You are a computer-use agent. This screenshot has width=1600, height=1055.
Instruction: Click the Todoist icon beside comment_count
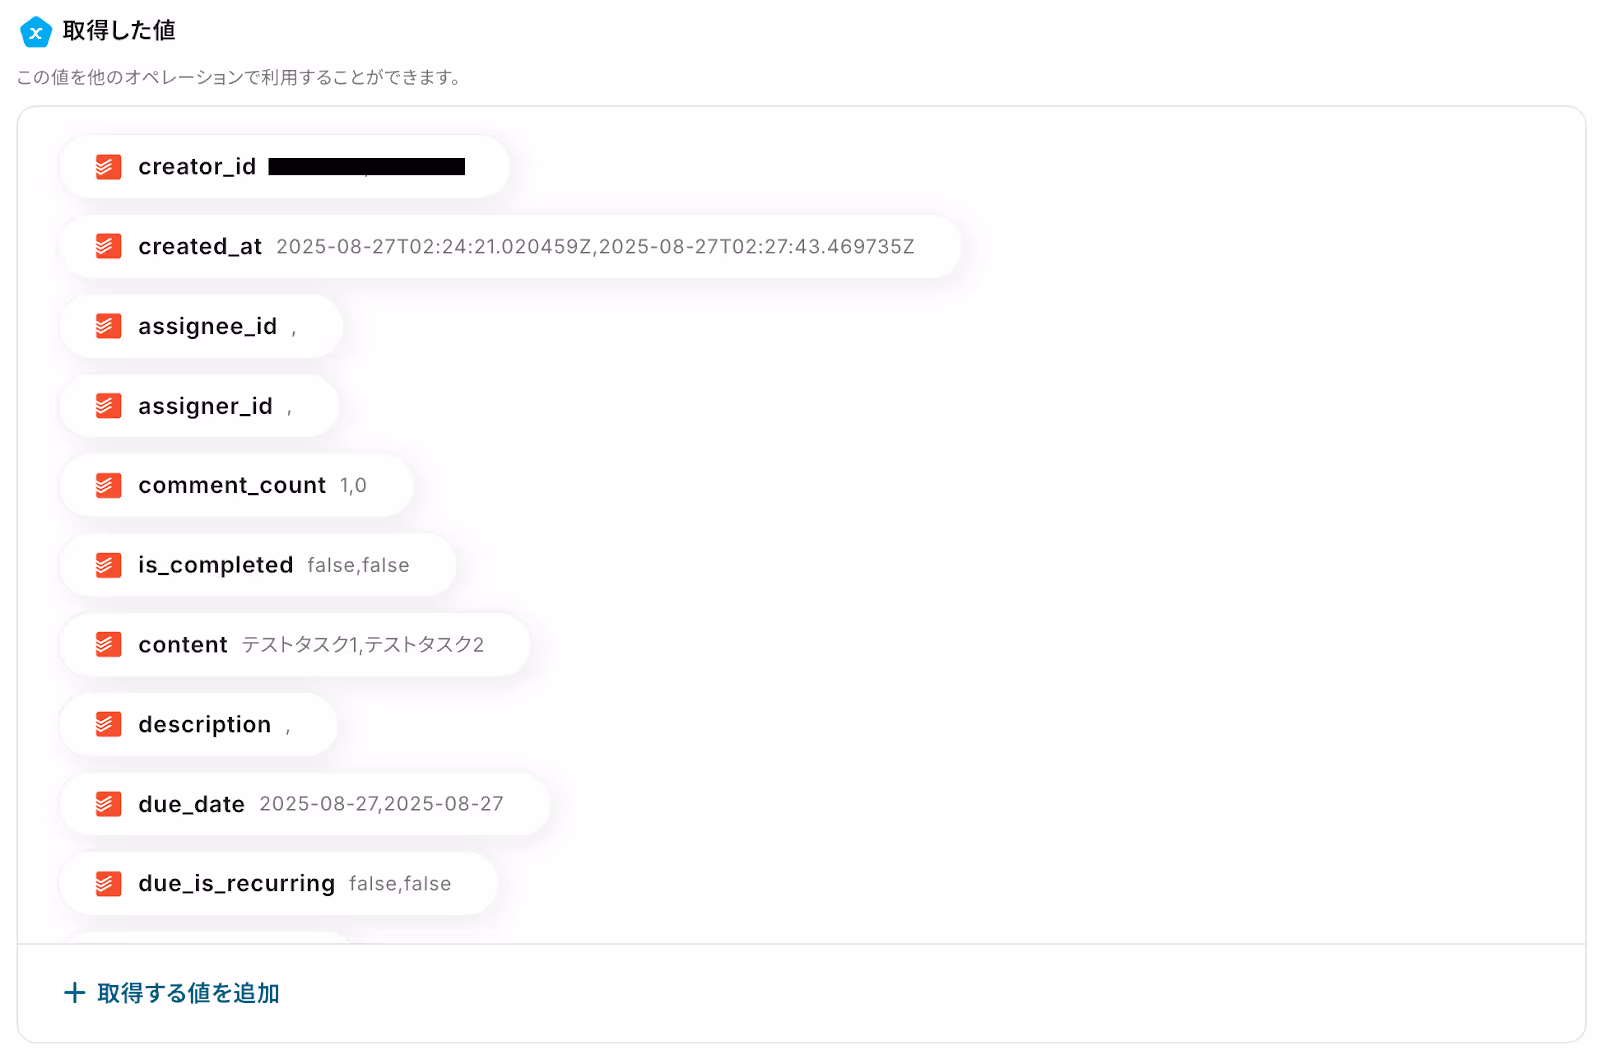(x=108, y=485)
